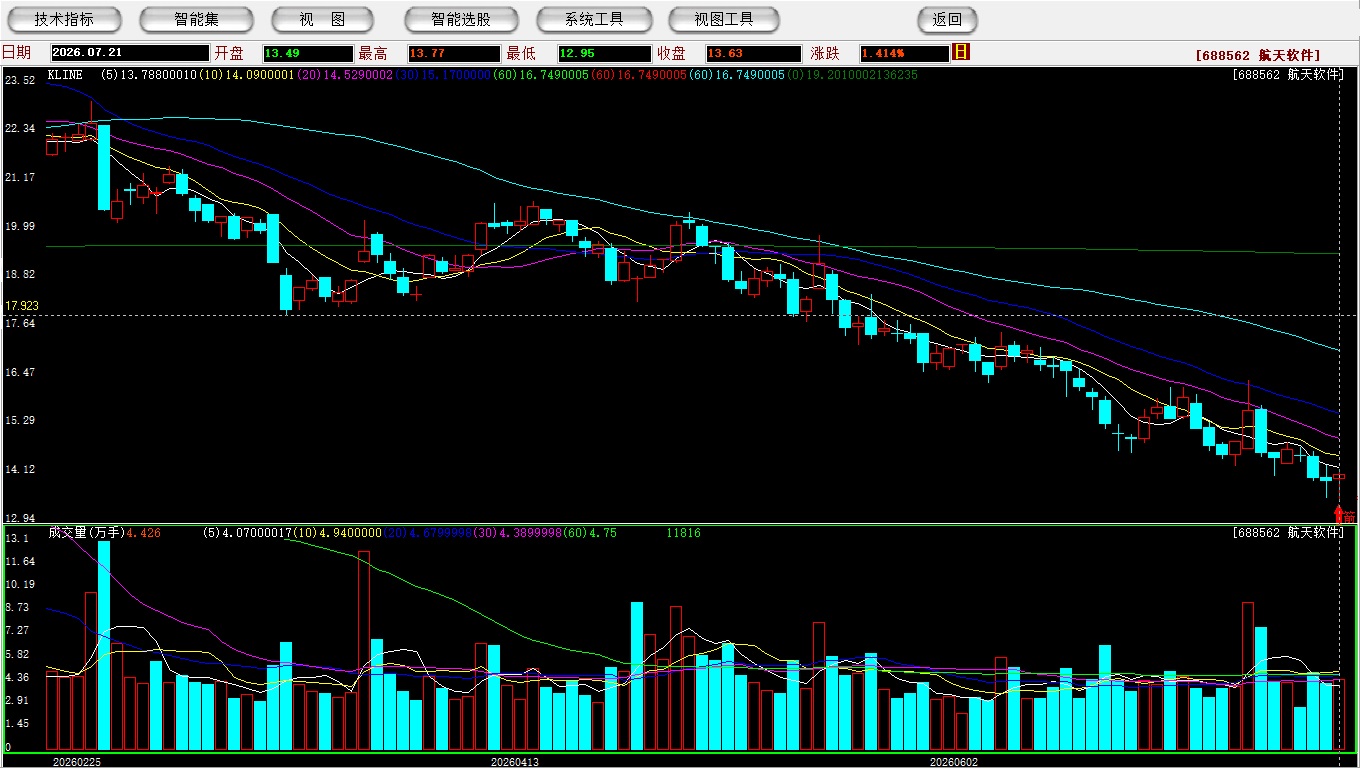1360x768 pixels.
Task: Click the 收盘 value field 13.63
Action: tap(753, 53)
